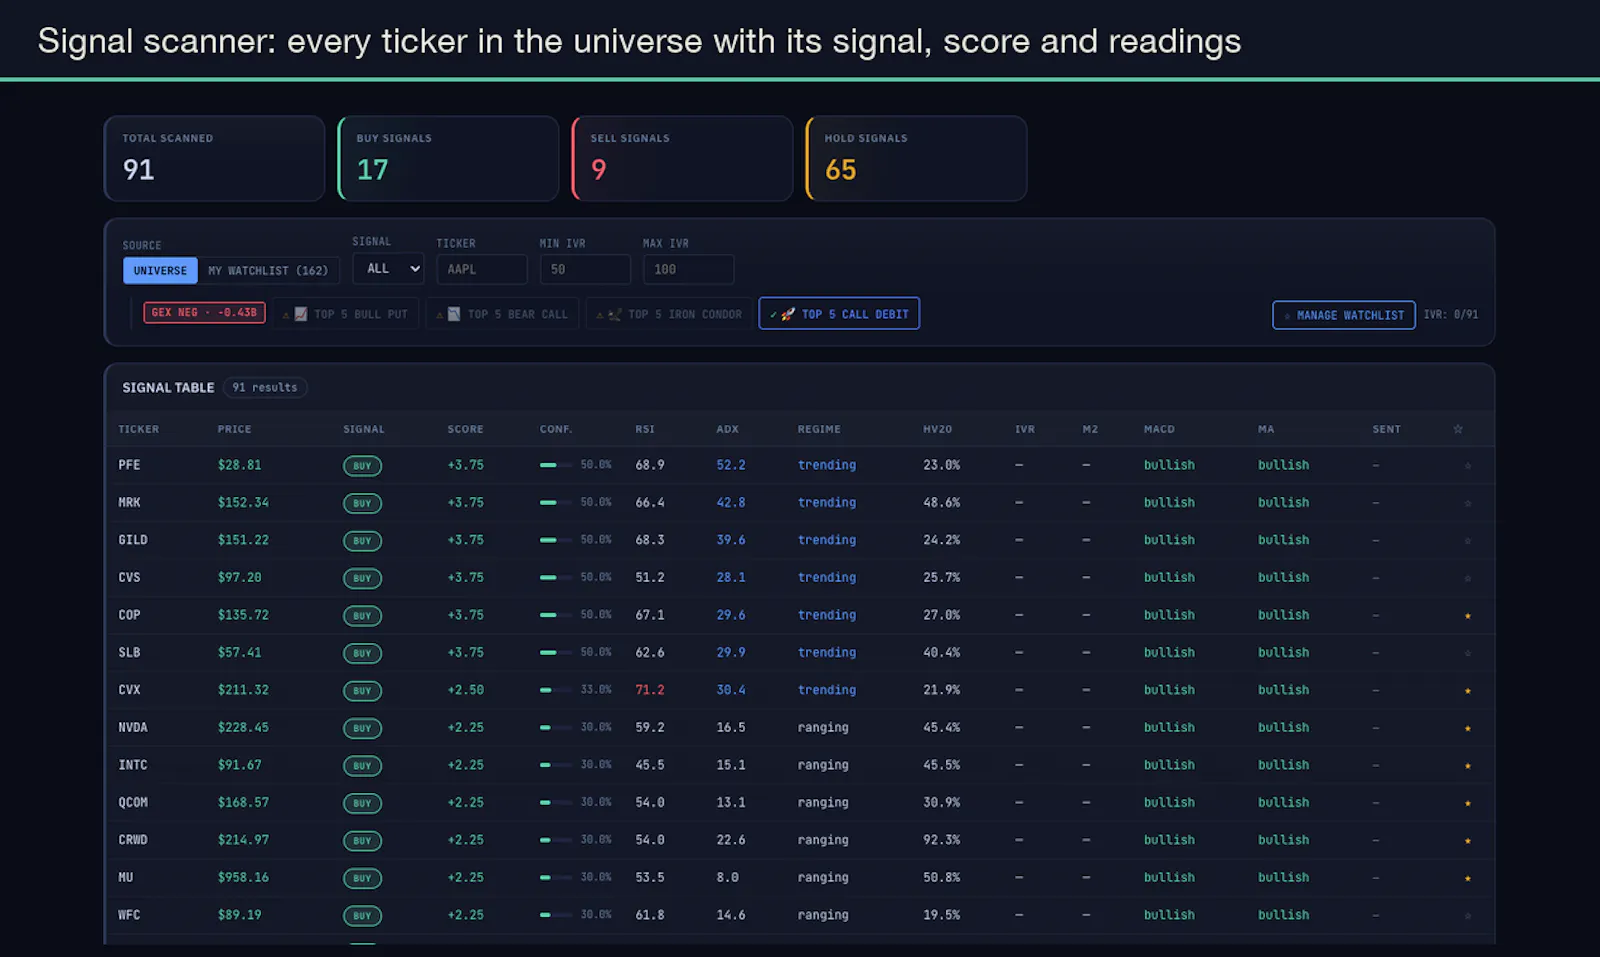
Task: Disable Top 5 Call Debit filter
Action: [839, 314]
